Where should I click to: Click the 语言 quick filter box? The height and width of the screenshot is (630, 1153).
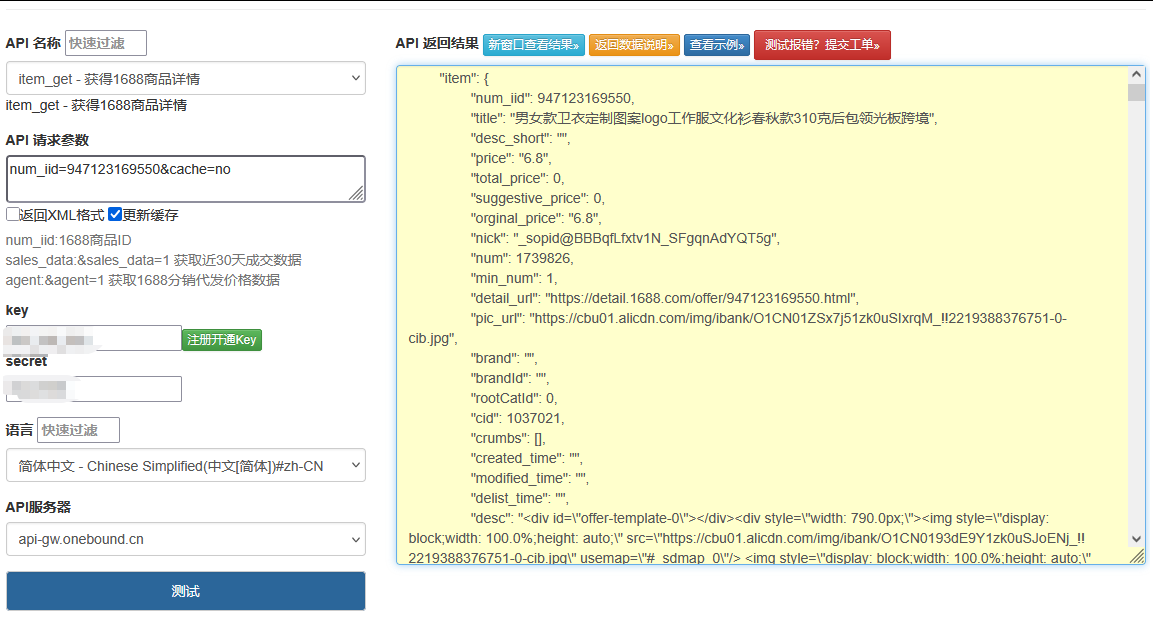point(78,430)
